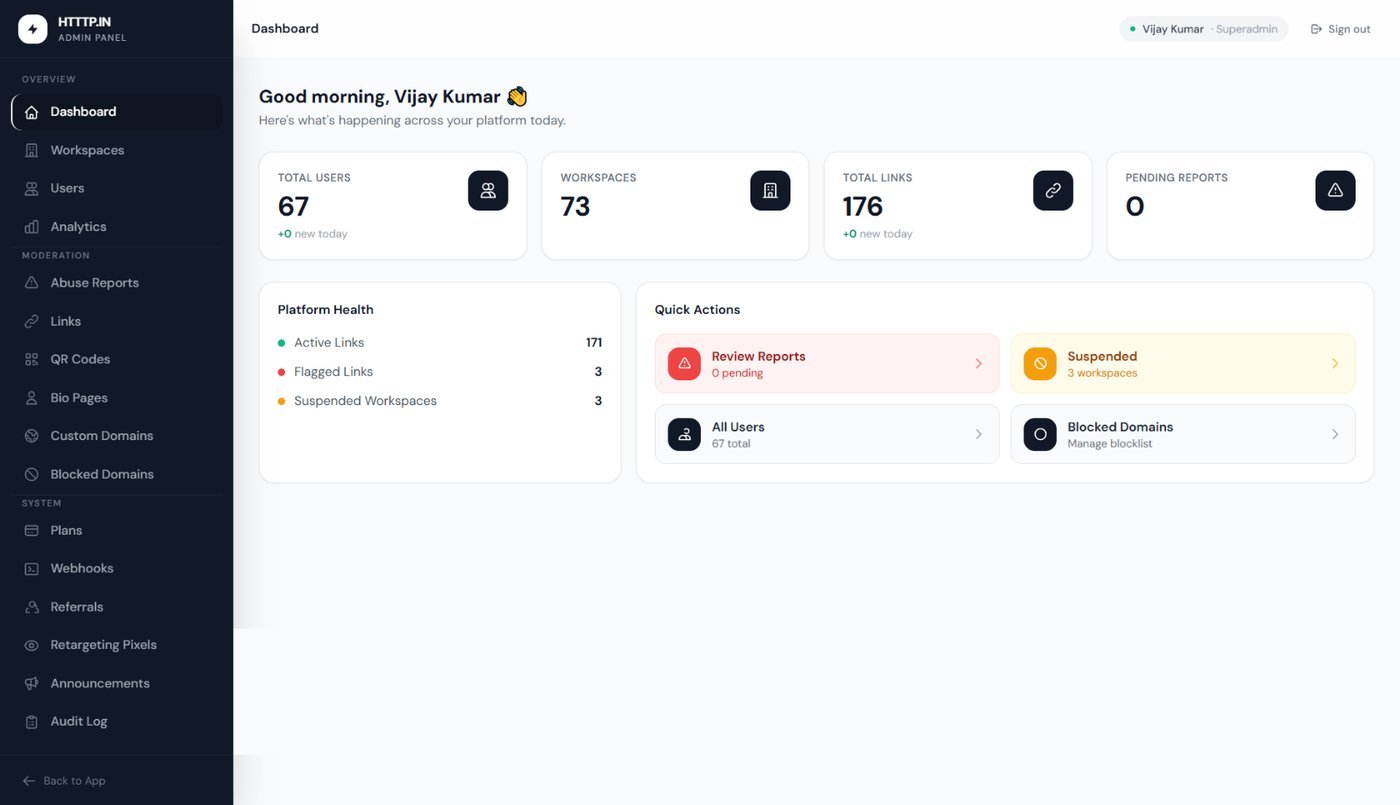Click the Workspaces count 73
The height and width of the screenshot is (805, 1400).
(576, 206)
